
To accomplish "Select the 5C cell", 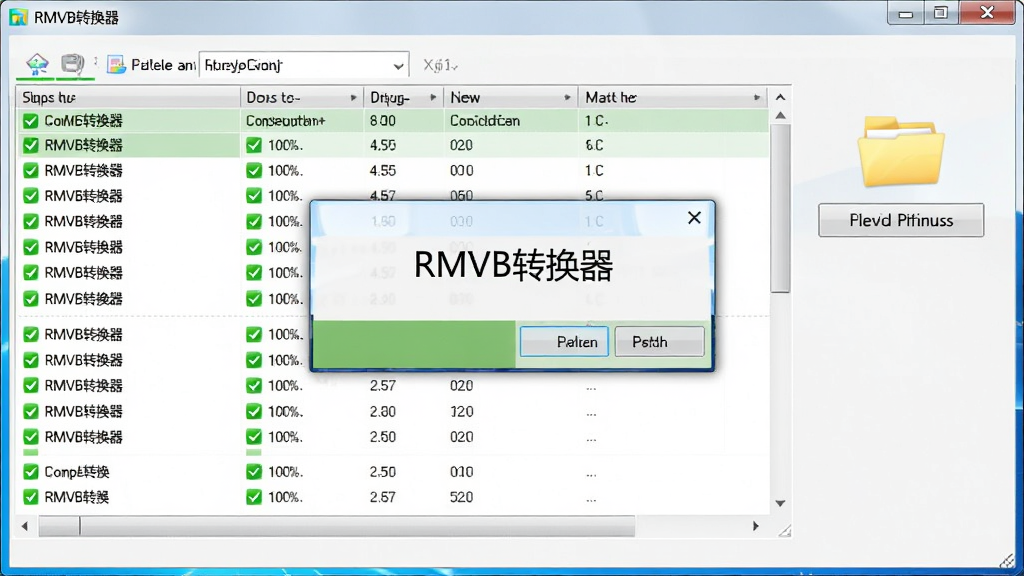I will tap(594, 195).
